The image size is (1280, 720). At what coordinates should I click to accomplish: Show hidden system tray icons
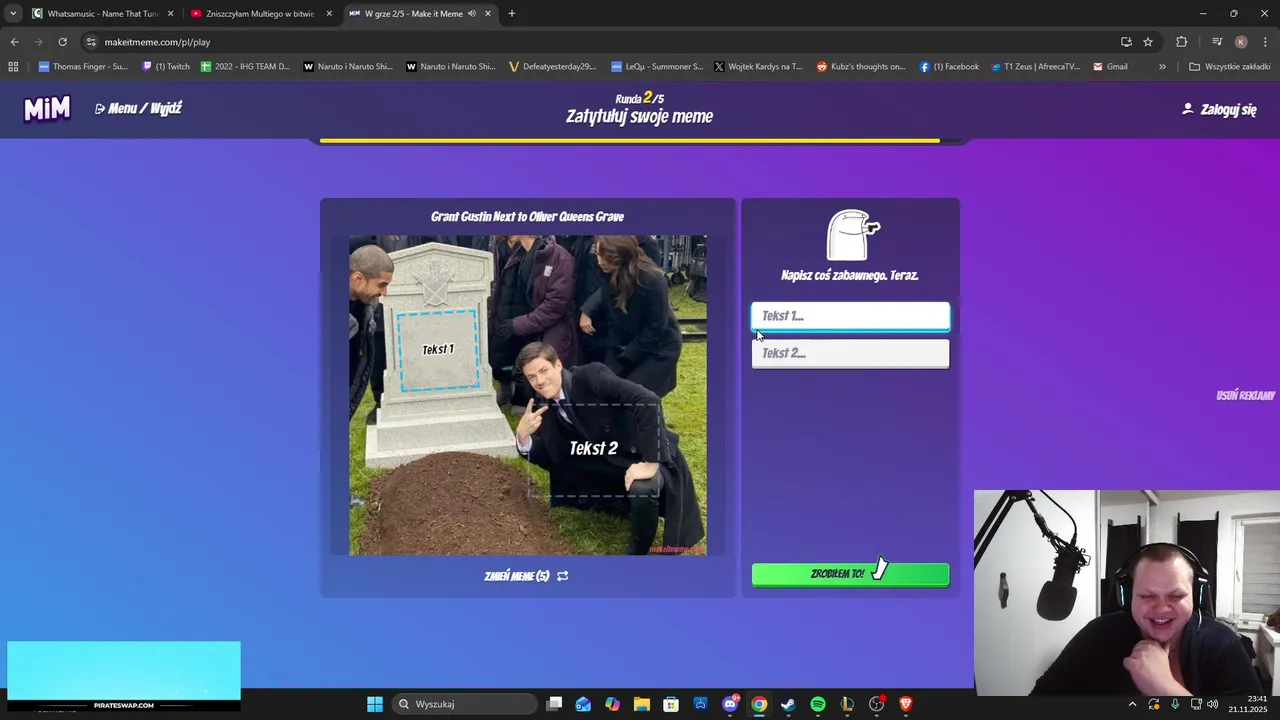point(1132,704)
